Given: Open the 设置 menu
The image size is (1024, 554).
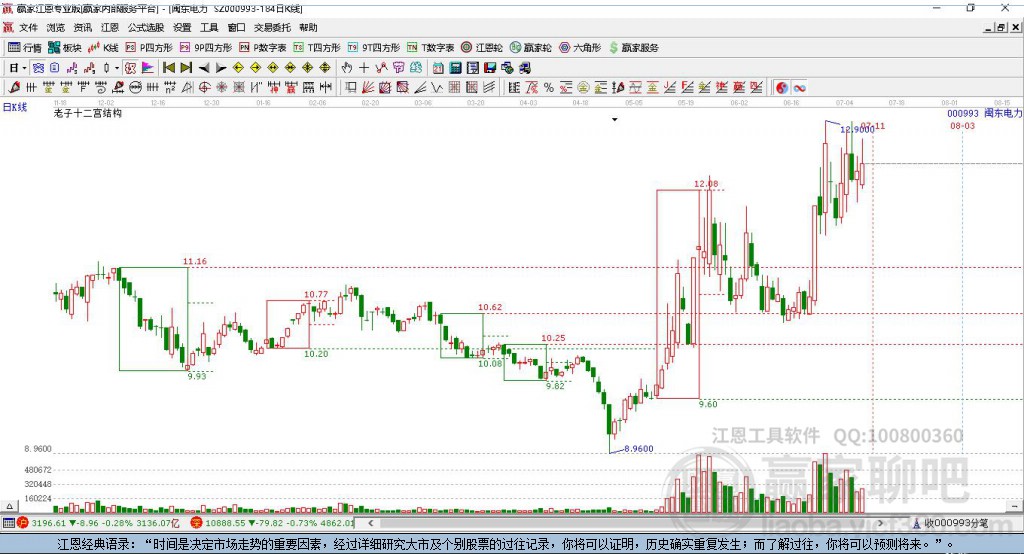Looking at the screenshot, I should [182, 27].
